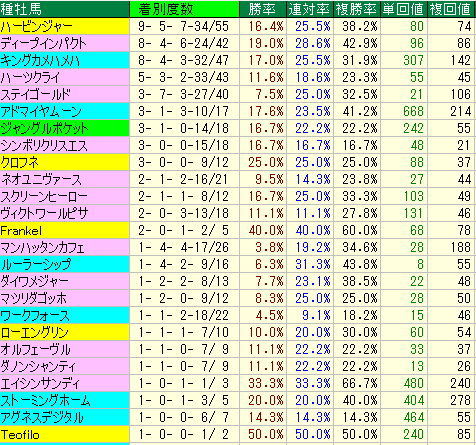Image resolution: width=476 pixels, height=445 pixels.
Task: Click the 複回値 column header
Action: pyautogui.click(x=450, y=9)
